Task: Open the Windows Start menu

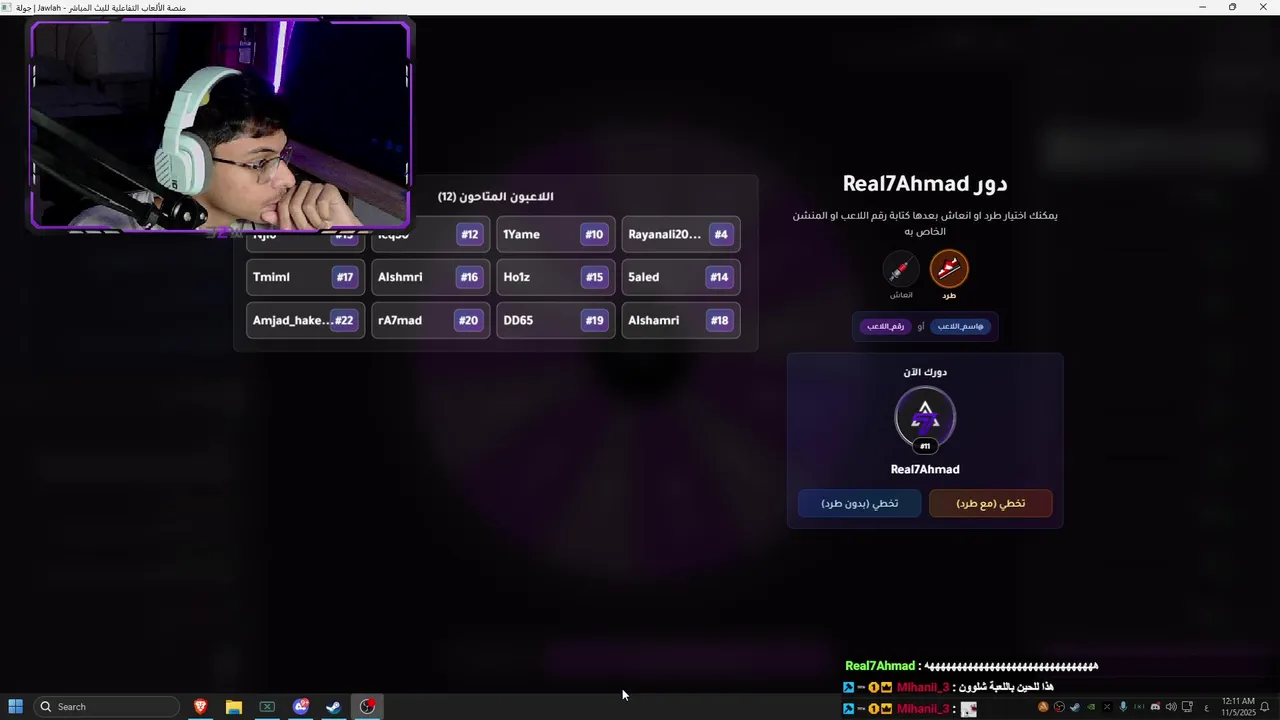Action: [x=15, y=707]
